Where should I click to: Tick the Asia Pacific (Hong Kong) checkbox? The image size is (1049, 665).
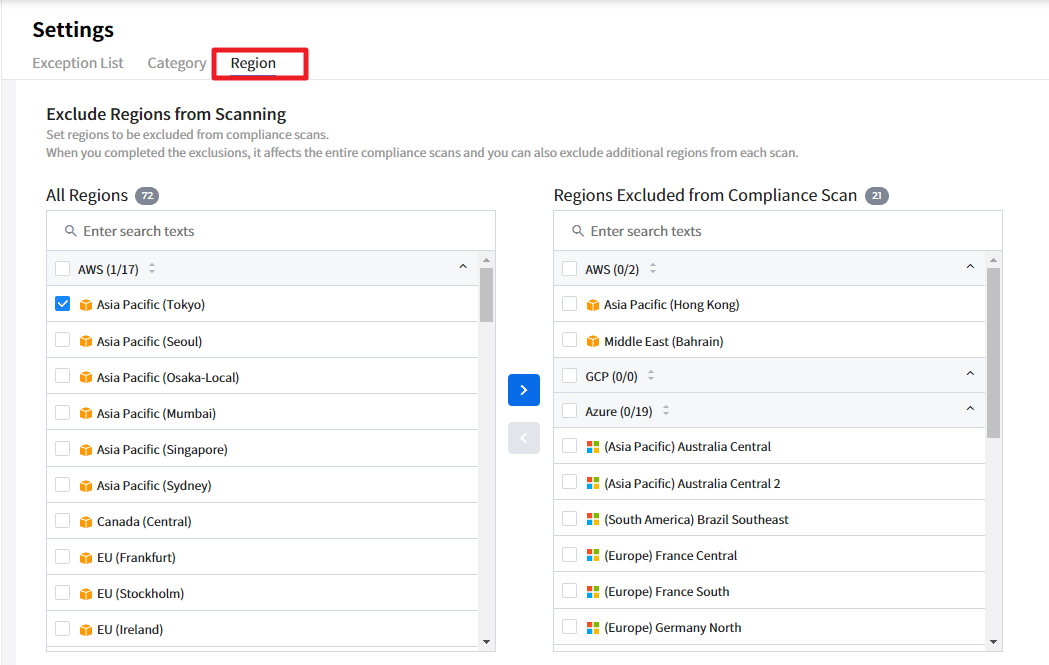click(570, 304)
